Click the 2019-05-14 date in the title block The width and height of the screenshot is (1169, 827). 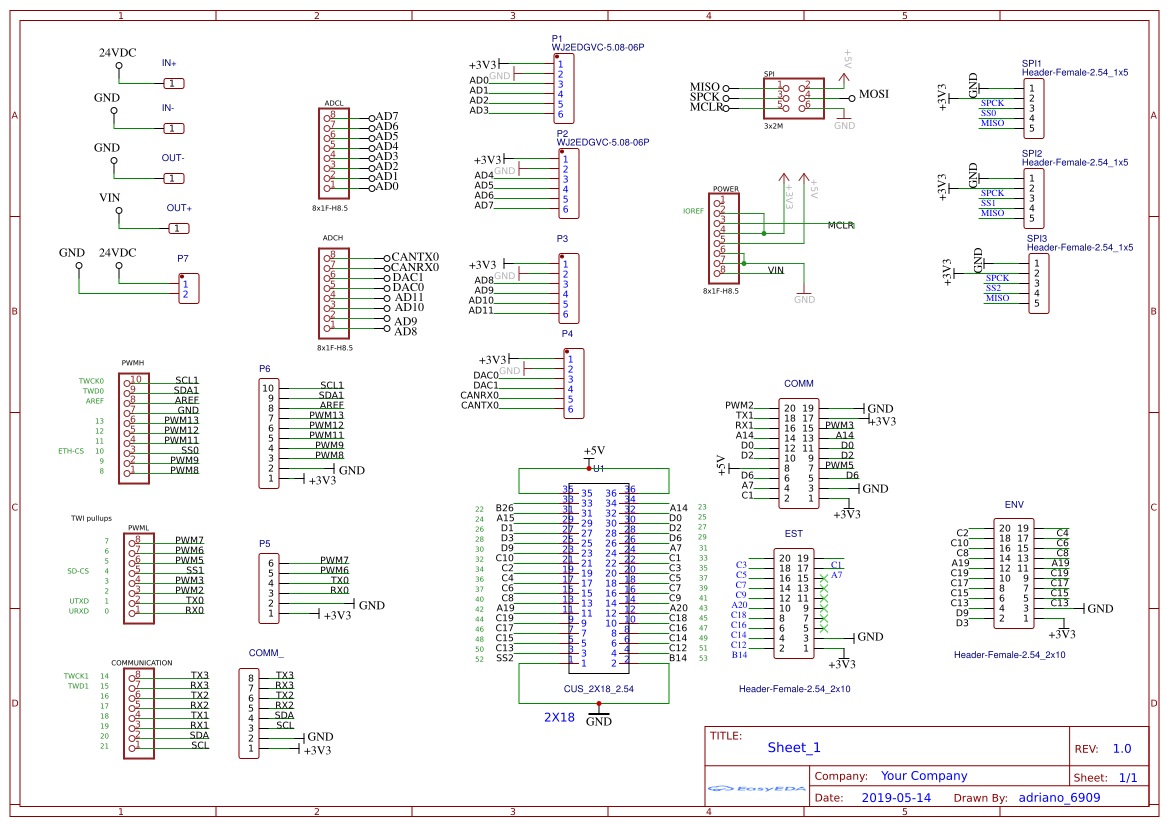[895, 797]
